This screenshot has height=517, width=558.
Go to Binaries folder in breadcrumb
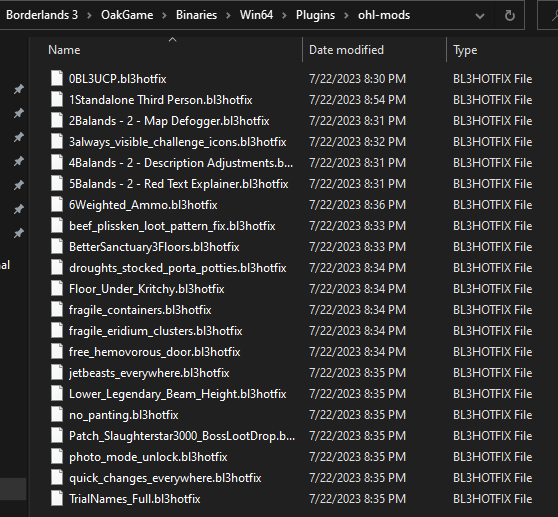click(x=196, y=15)
